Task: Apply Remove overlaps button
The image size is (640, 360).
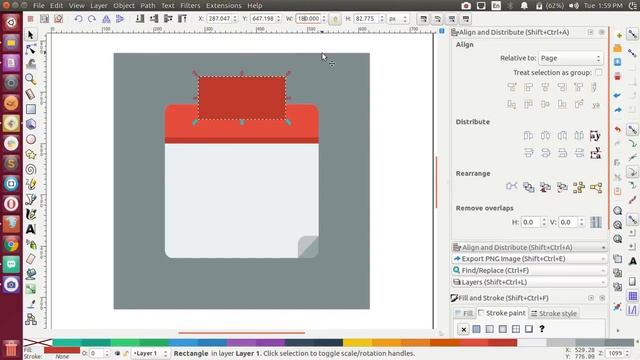Action: pyautogui.click(x=596, y=222)
